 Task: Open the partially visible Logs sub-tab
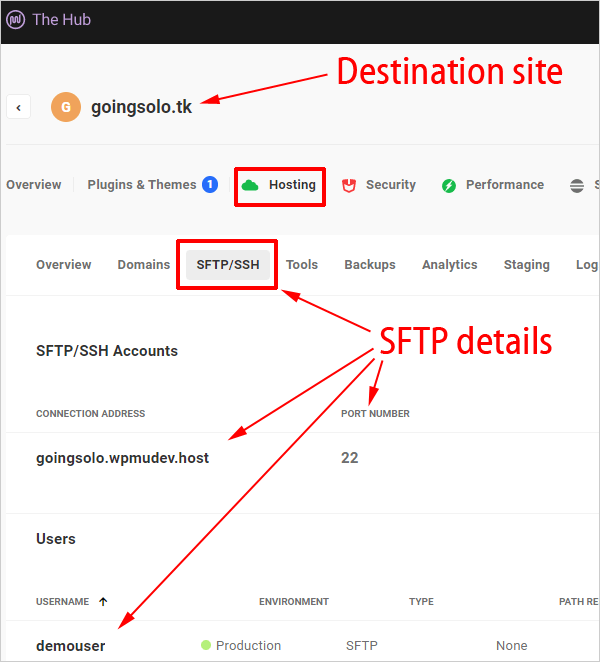point(587,265)
